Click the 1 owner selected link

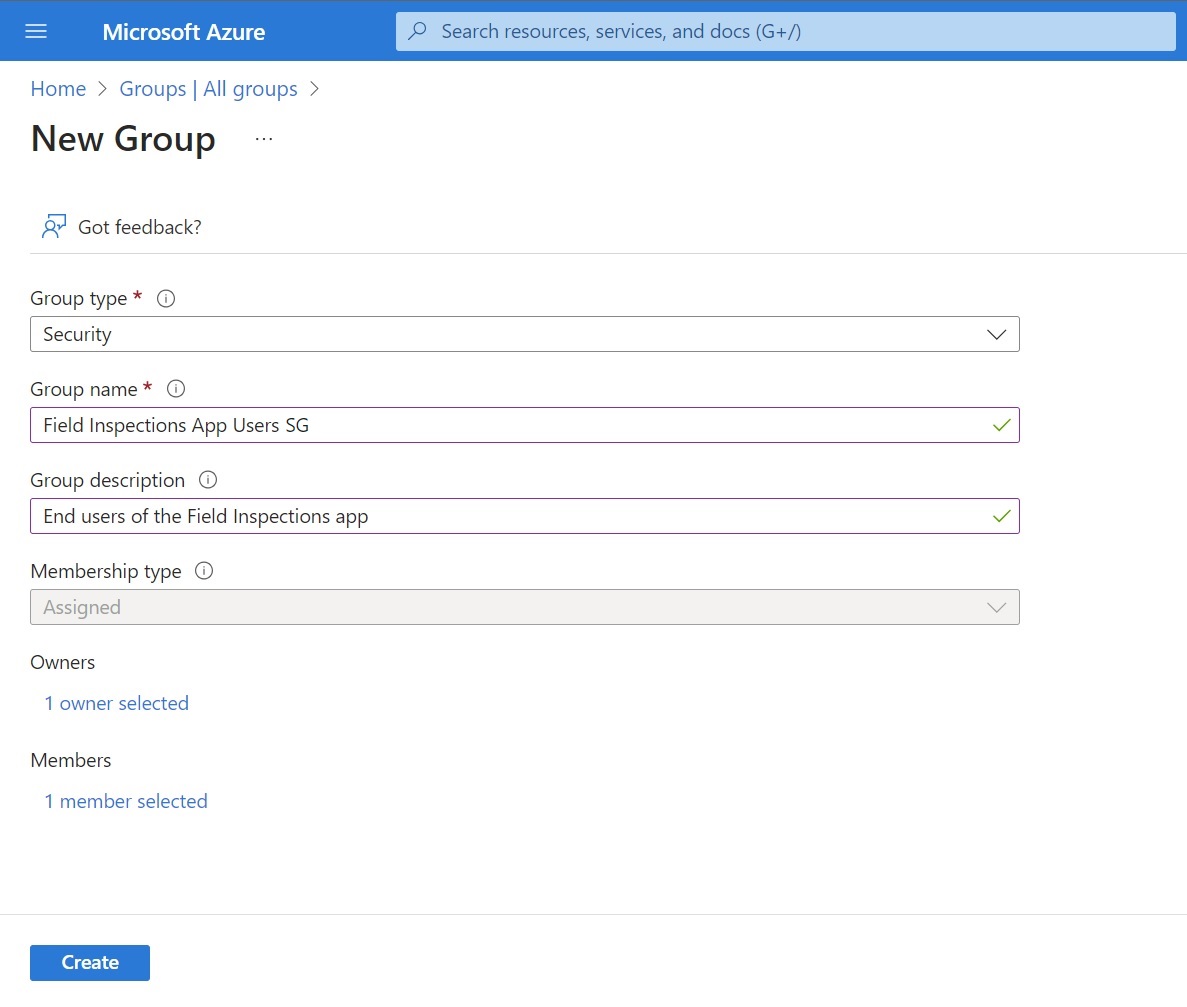[x=116, y=703]
